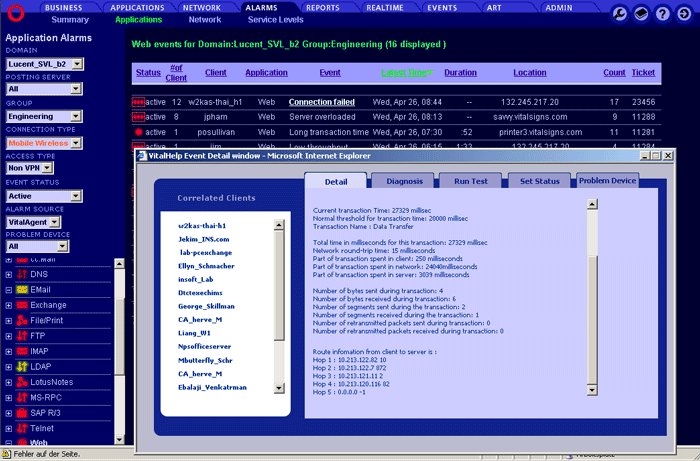
Task: Open the Connection failed event link
Action: click(321, 102)
